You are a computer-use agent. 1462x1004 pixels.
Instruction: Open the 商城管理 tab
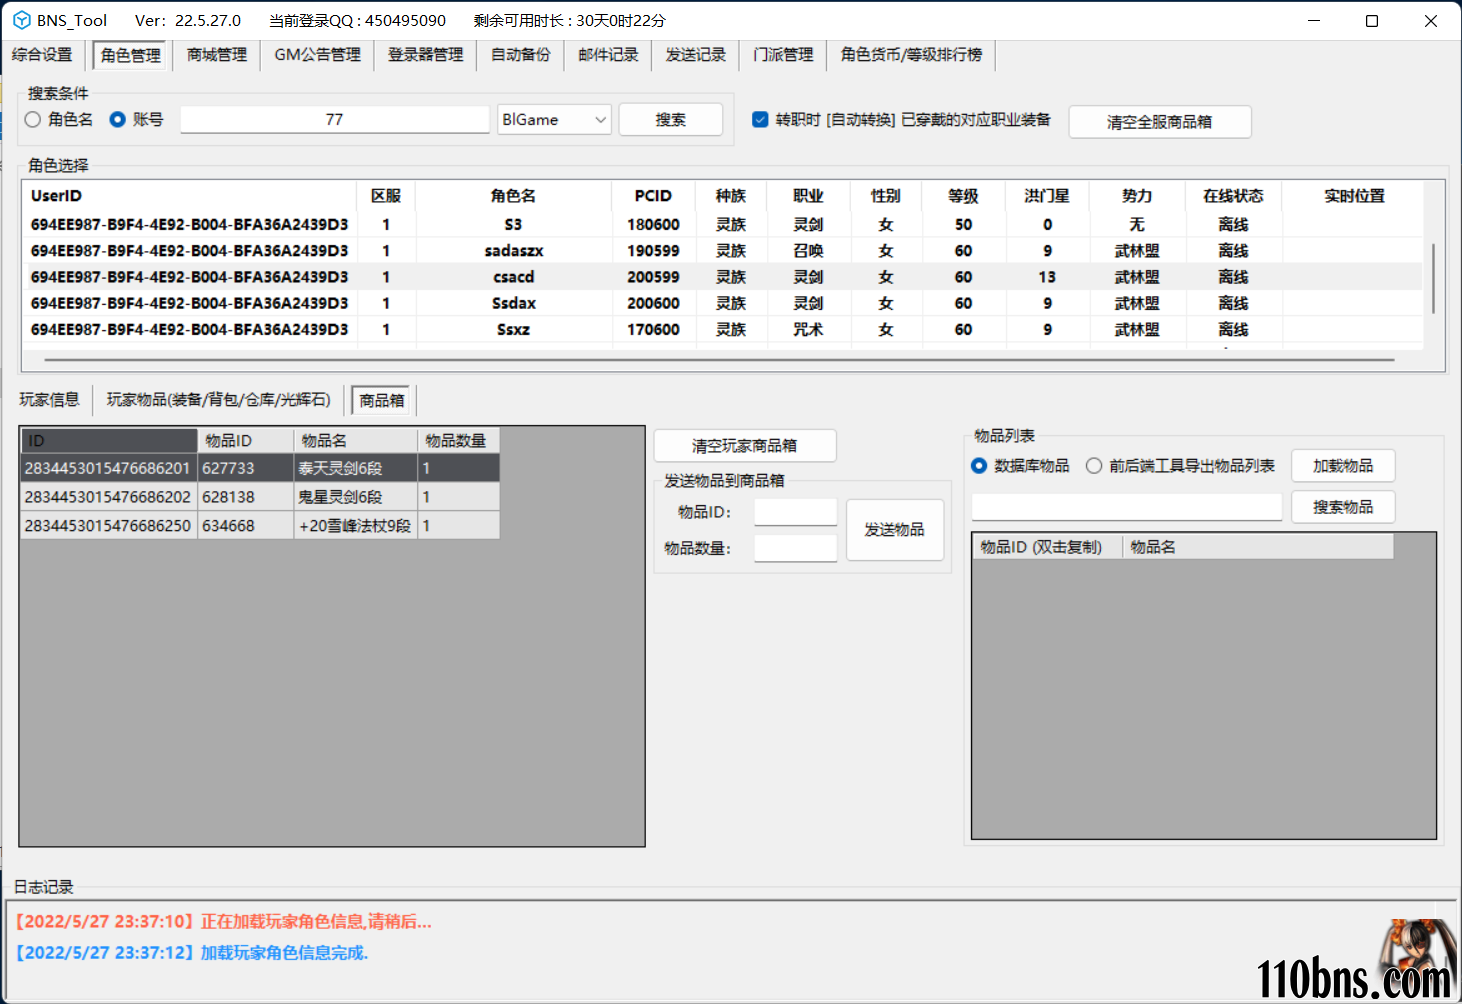pyautogui.click(x=217, y=55)
